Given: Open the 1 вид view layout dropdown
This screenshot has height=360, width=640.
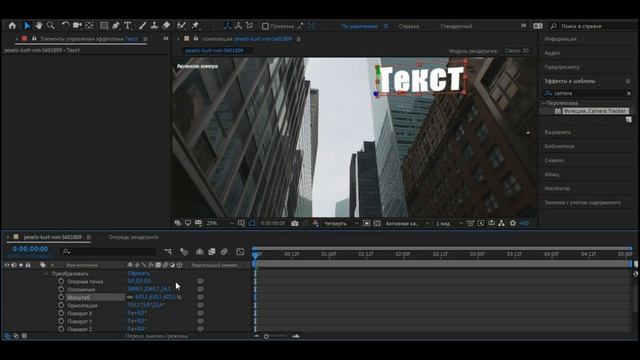Looking at the screenshot, I should [449, 223].
